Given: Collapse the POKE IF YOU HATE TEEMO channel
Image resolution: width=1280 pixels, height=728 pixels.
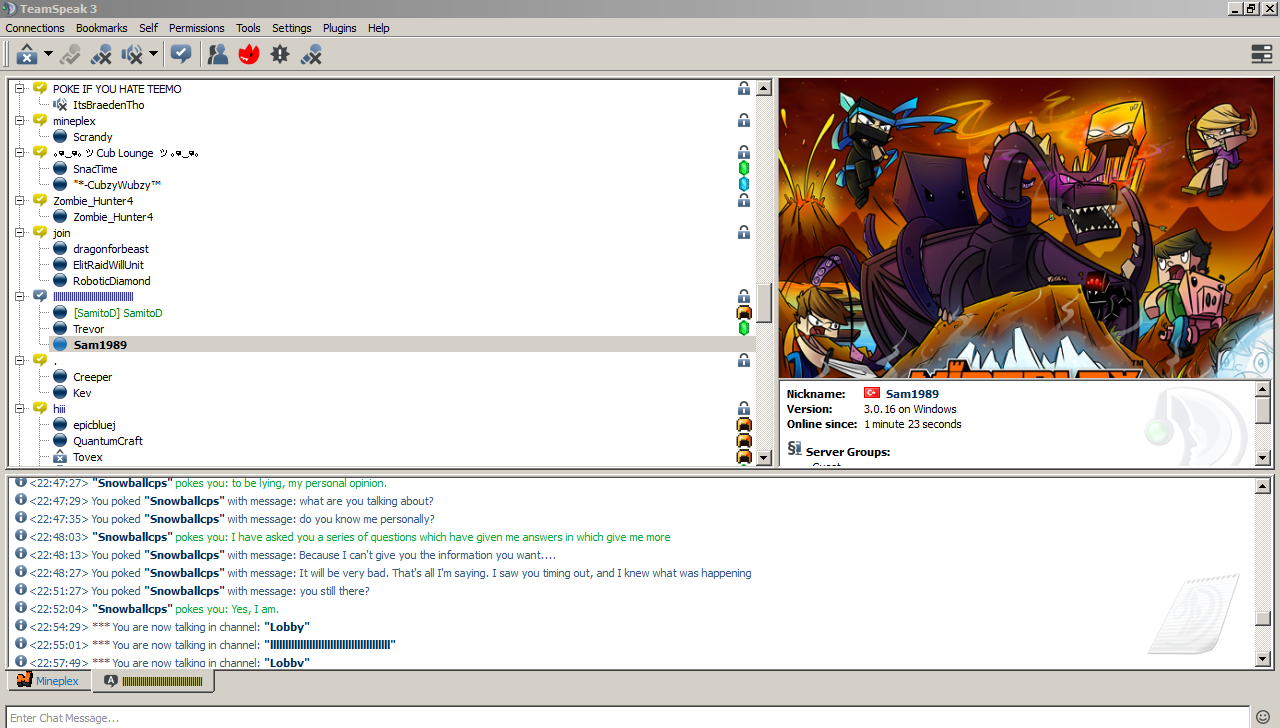Looking at the screenshot, I should click(x=19, y=89).
